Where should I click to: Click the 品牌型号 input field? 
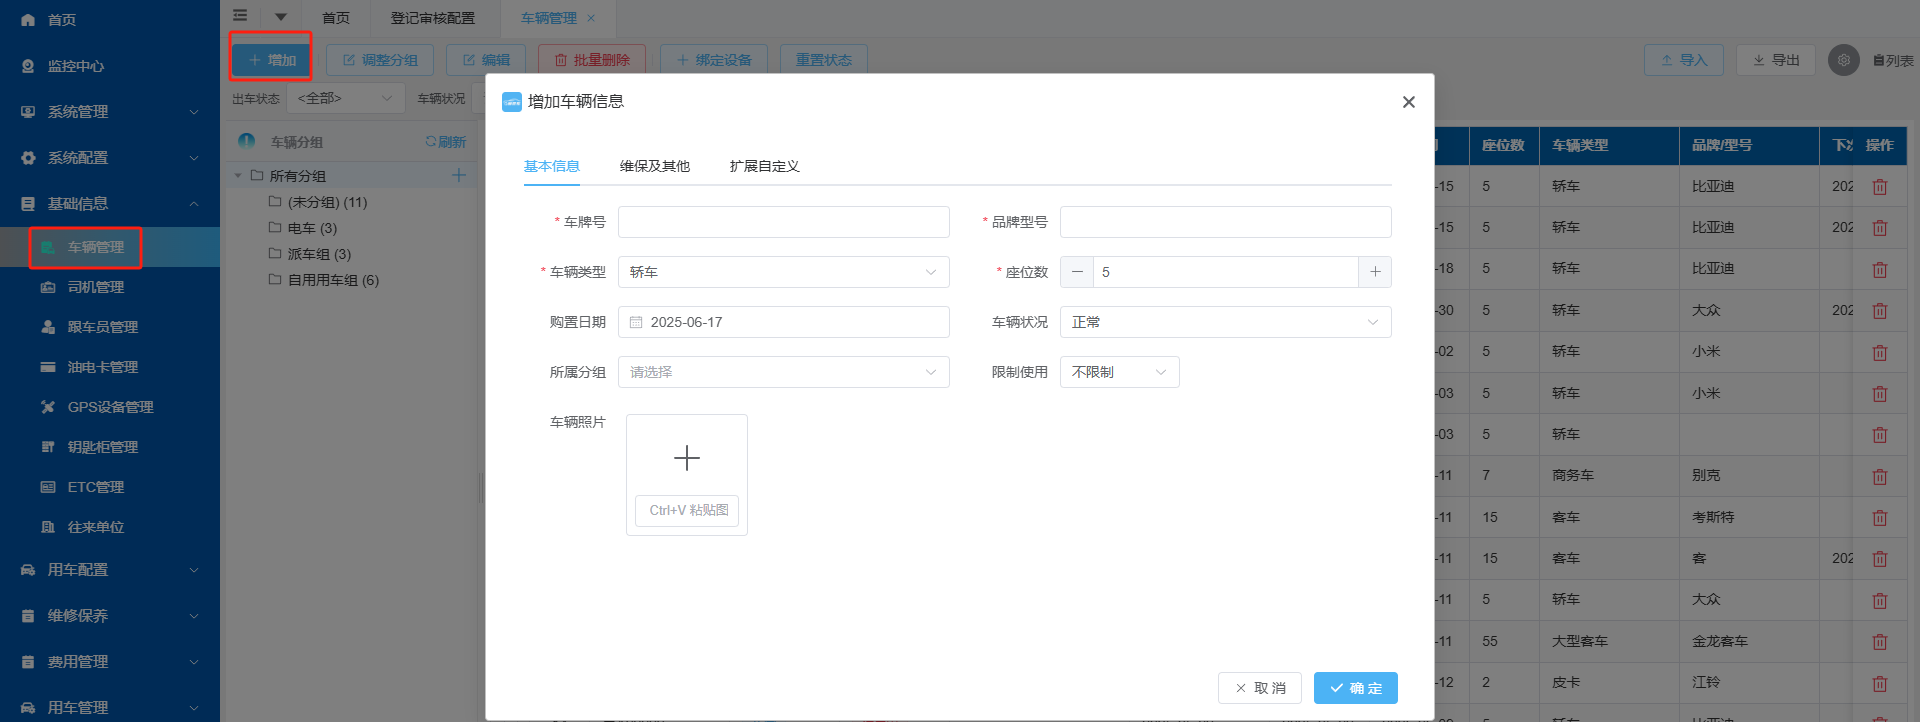click(1225, 222)
